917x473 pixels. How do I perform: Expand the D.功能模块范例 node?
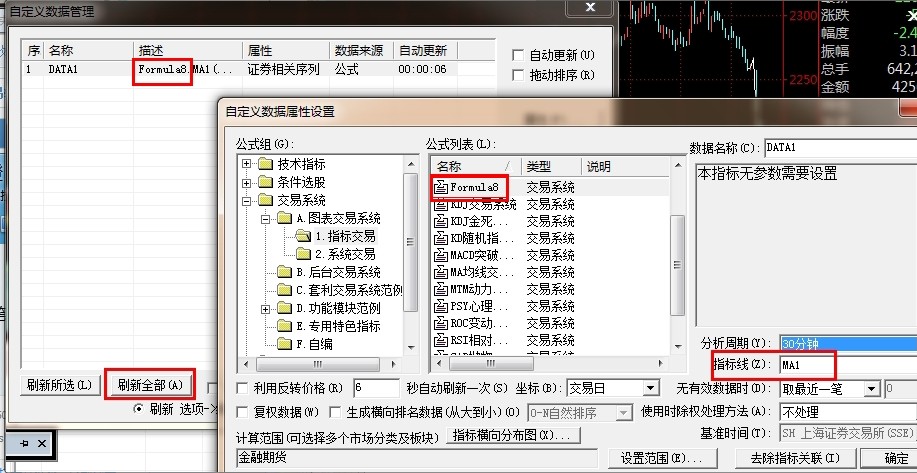(266, 308)
